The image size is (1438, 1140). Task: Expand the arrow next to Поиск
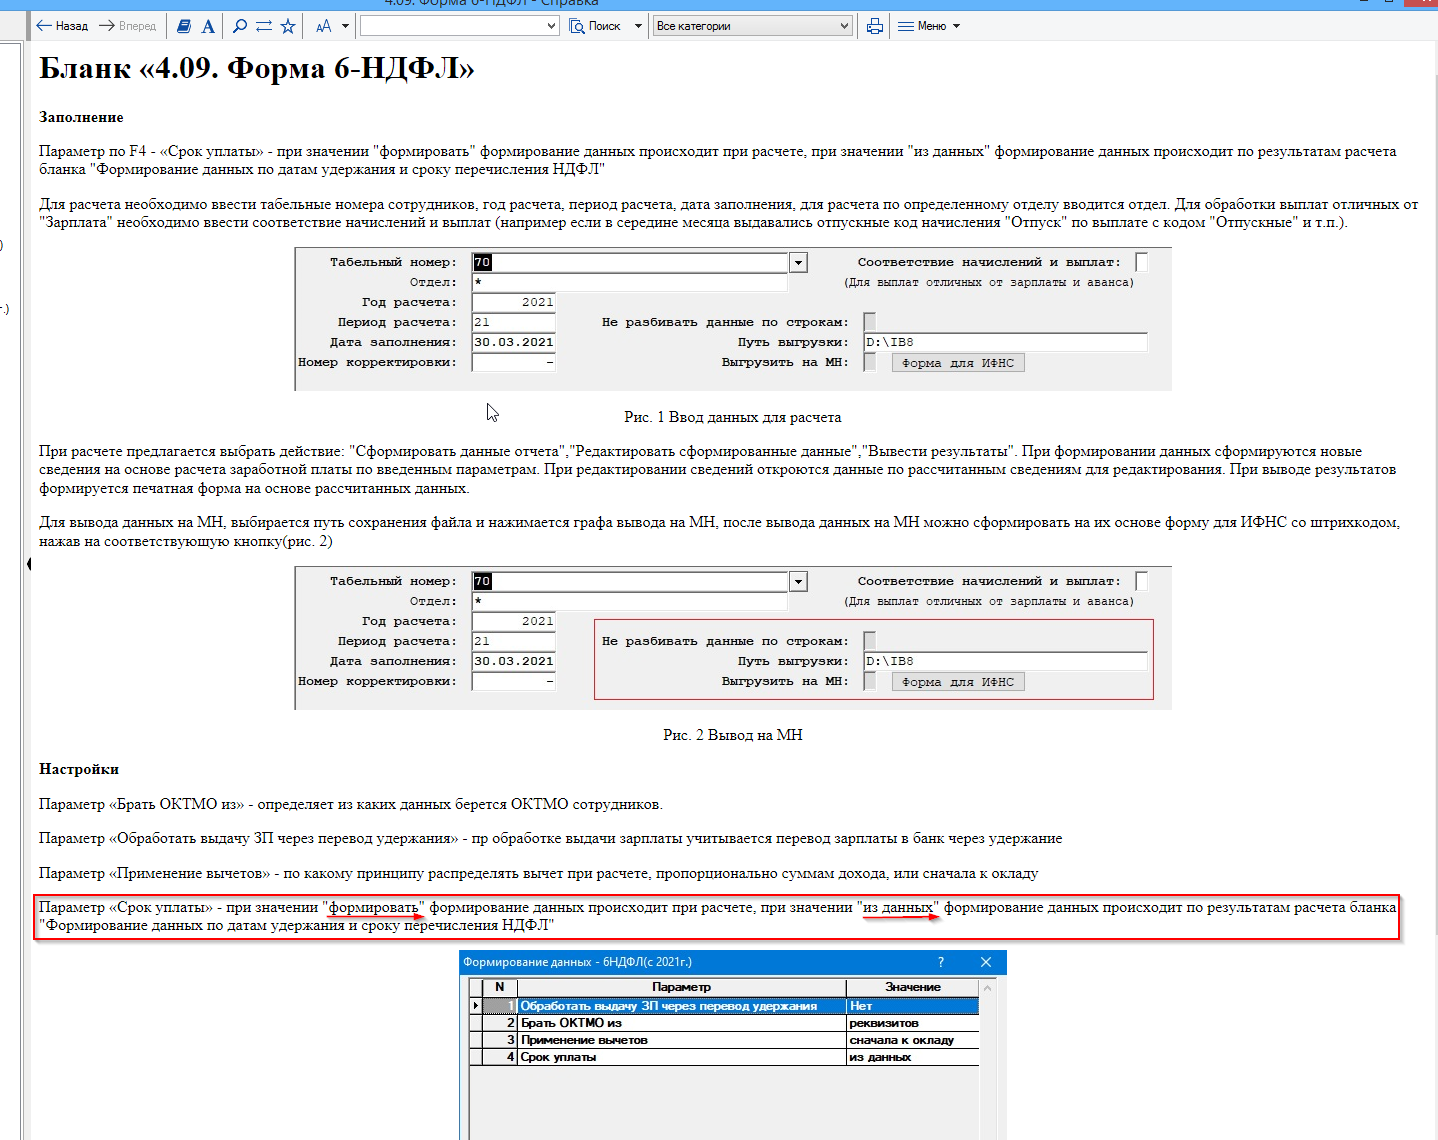pyautogui.click(x=638, y=26)
